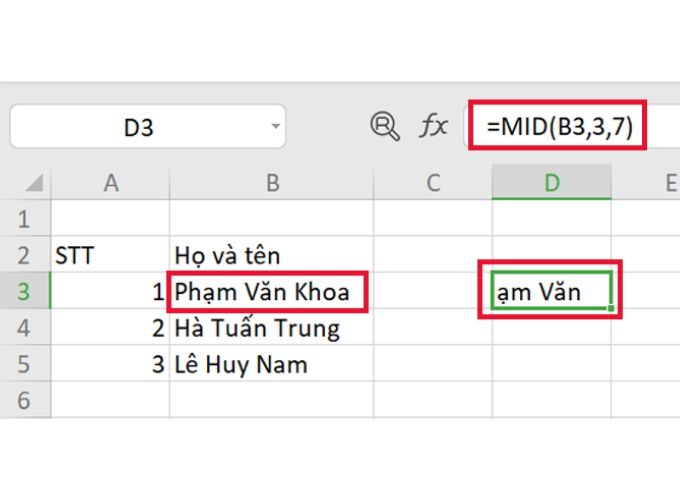
Task: Select column C header
Action: [432, 182]
